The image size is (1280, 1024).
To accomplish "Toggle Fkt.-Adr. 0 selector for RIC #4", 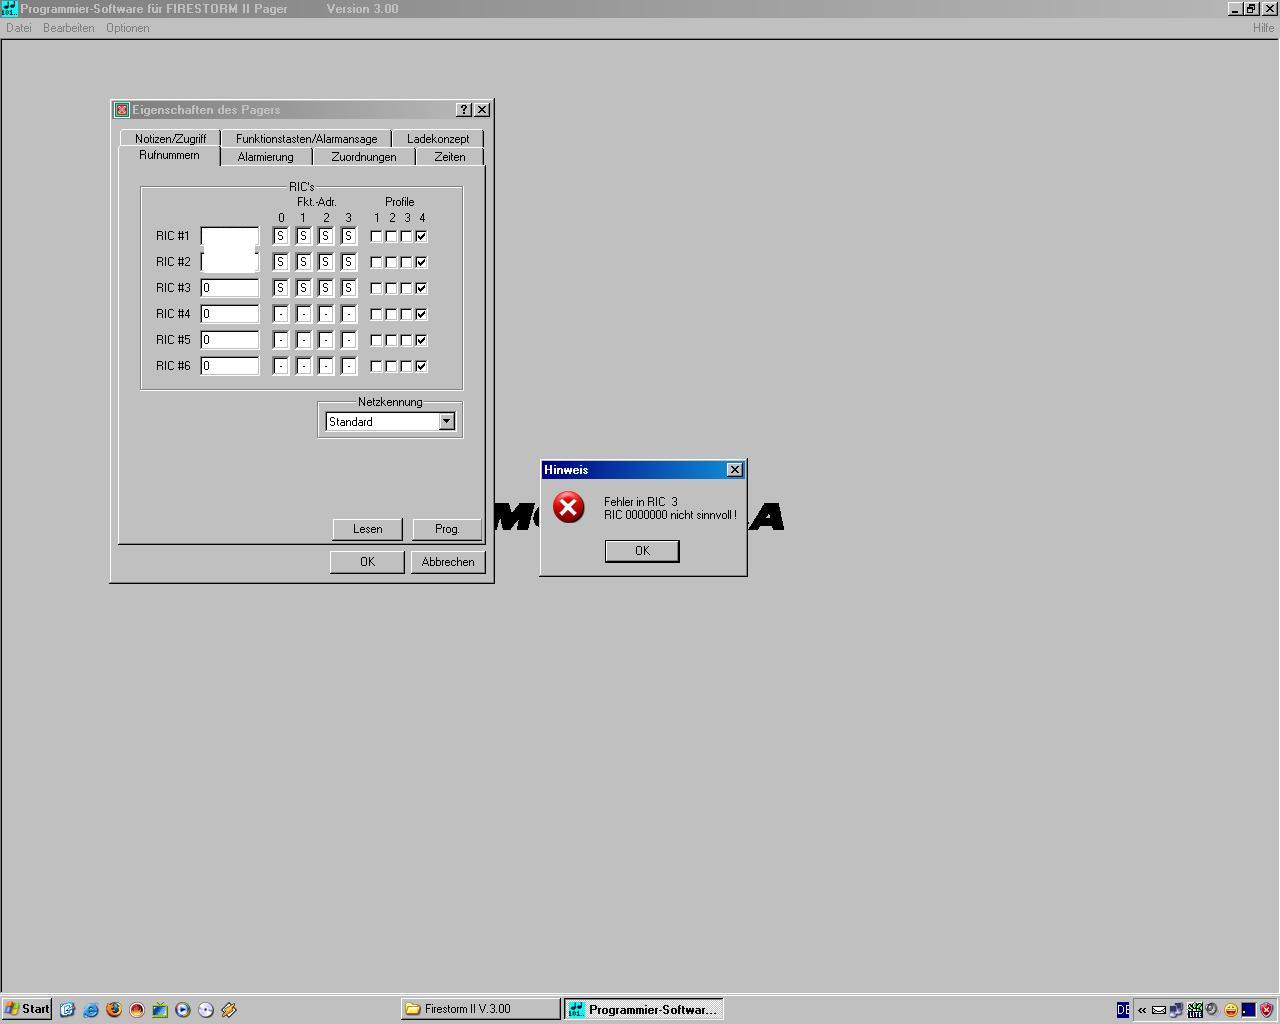I will click(281, 315).
